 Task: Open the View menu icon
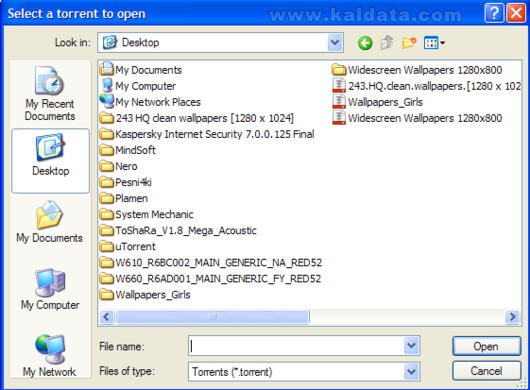pos(434,43)
